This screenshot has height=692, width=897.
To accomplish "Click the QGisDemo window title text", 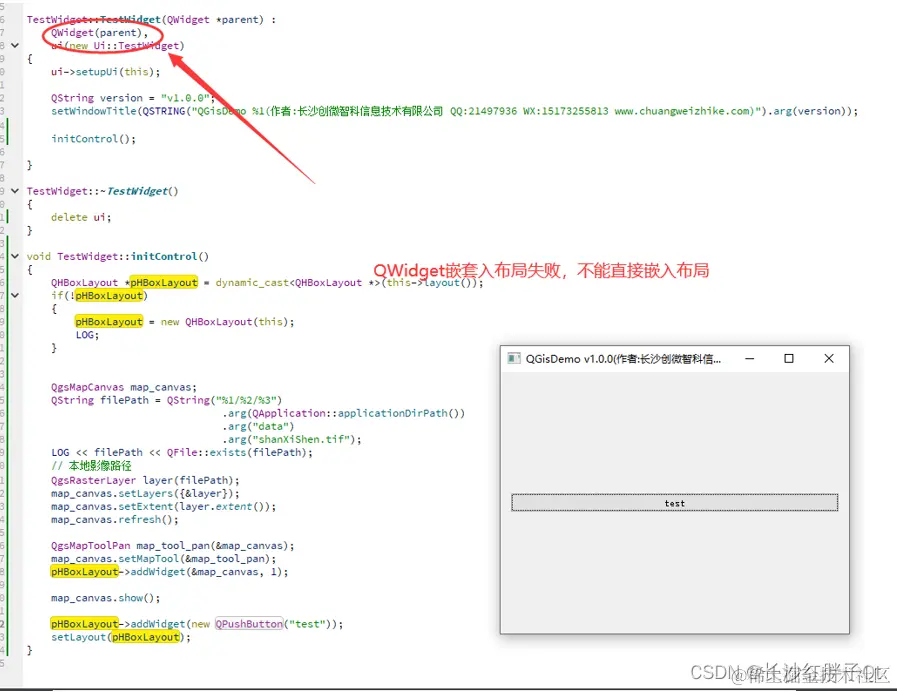I will tap(623, 359).
